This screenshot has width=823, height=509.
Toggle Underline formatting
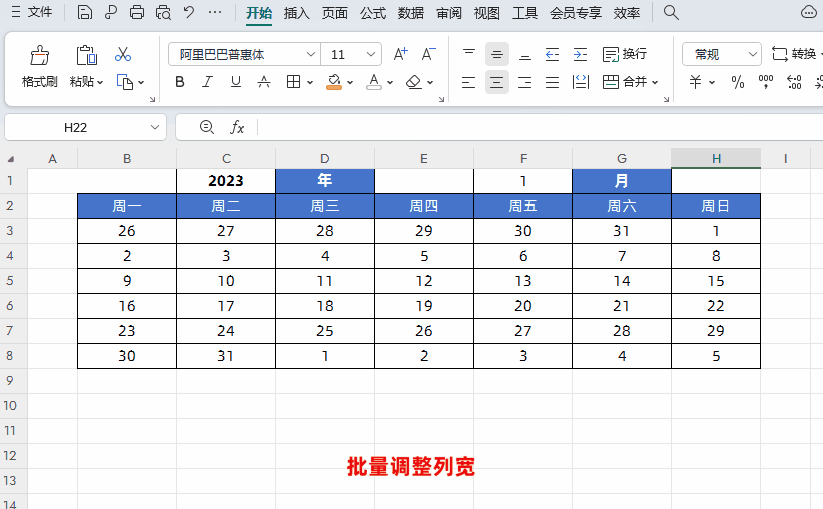point(236,81)
